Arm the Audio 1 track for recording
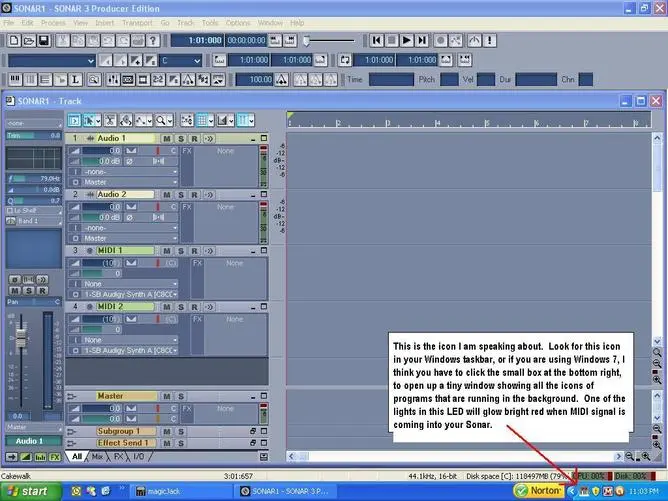This screenshot has height=501, width=668. (x=195, y=138)
